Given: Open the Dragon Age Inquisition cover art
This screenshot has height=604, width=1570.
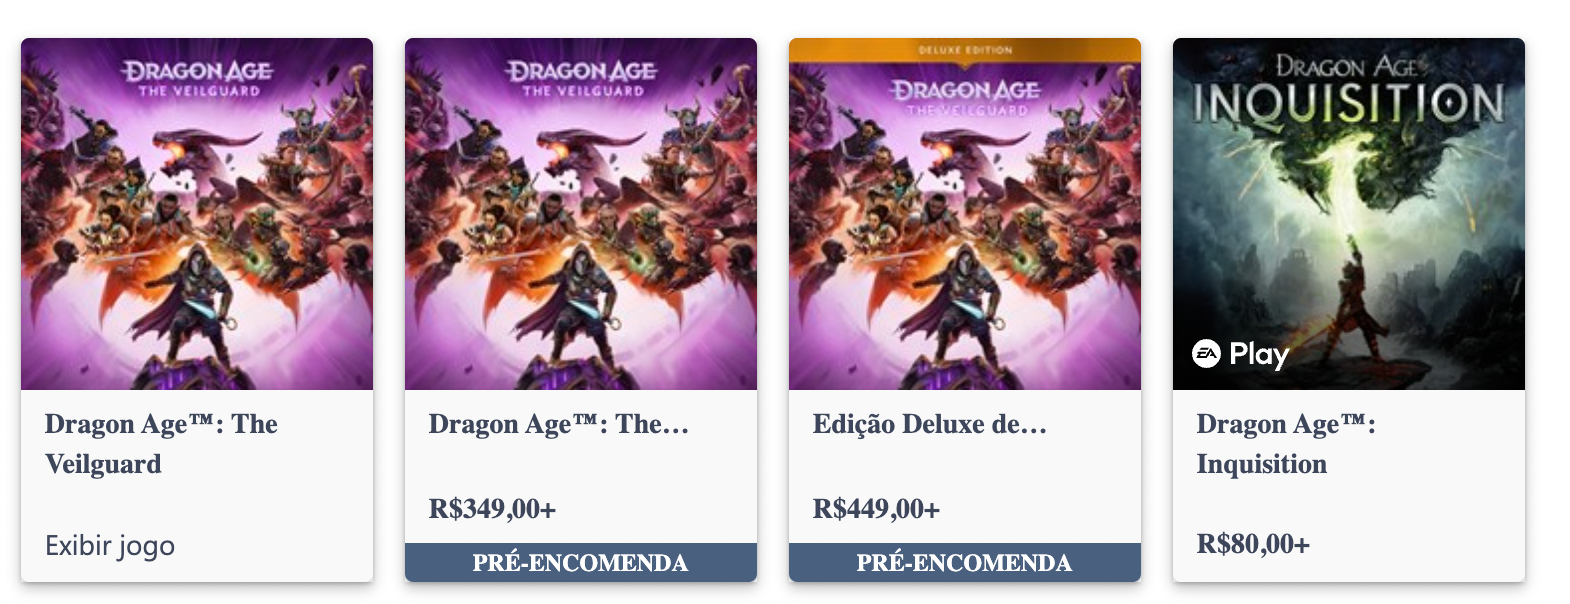Looking at the screenshot, I should click(x=1349, y=214).
